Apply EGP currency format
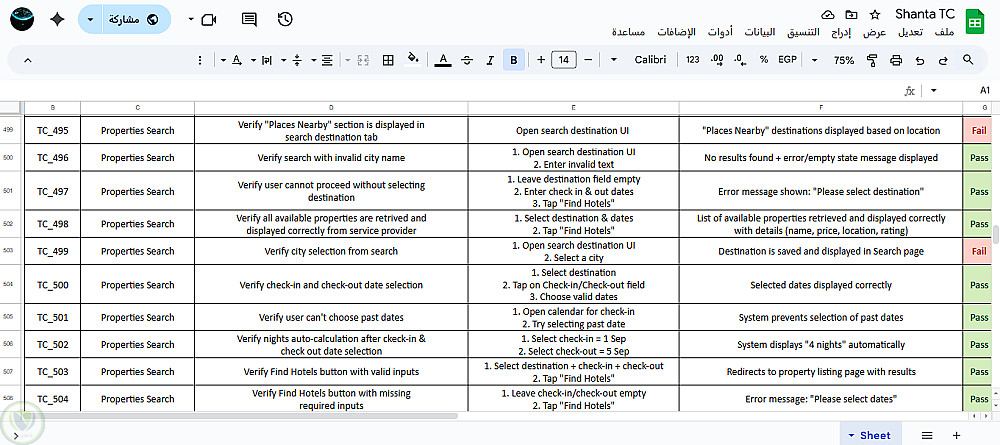Screen dimensions: 1000x445 787,60
